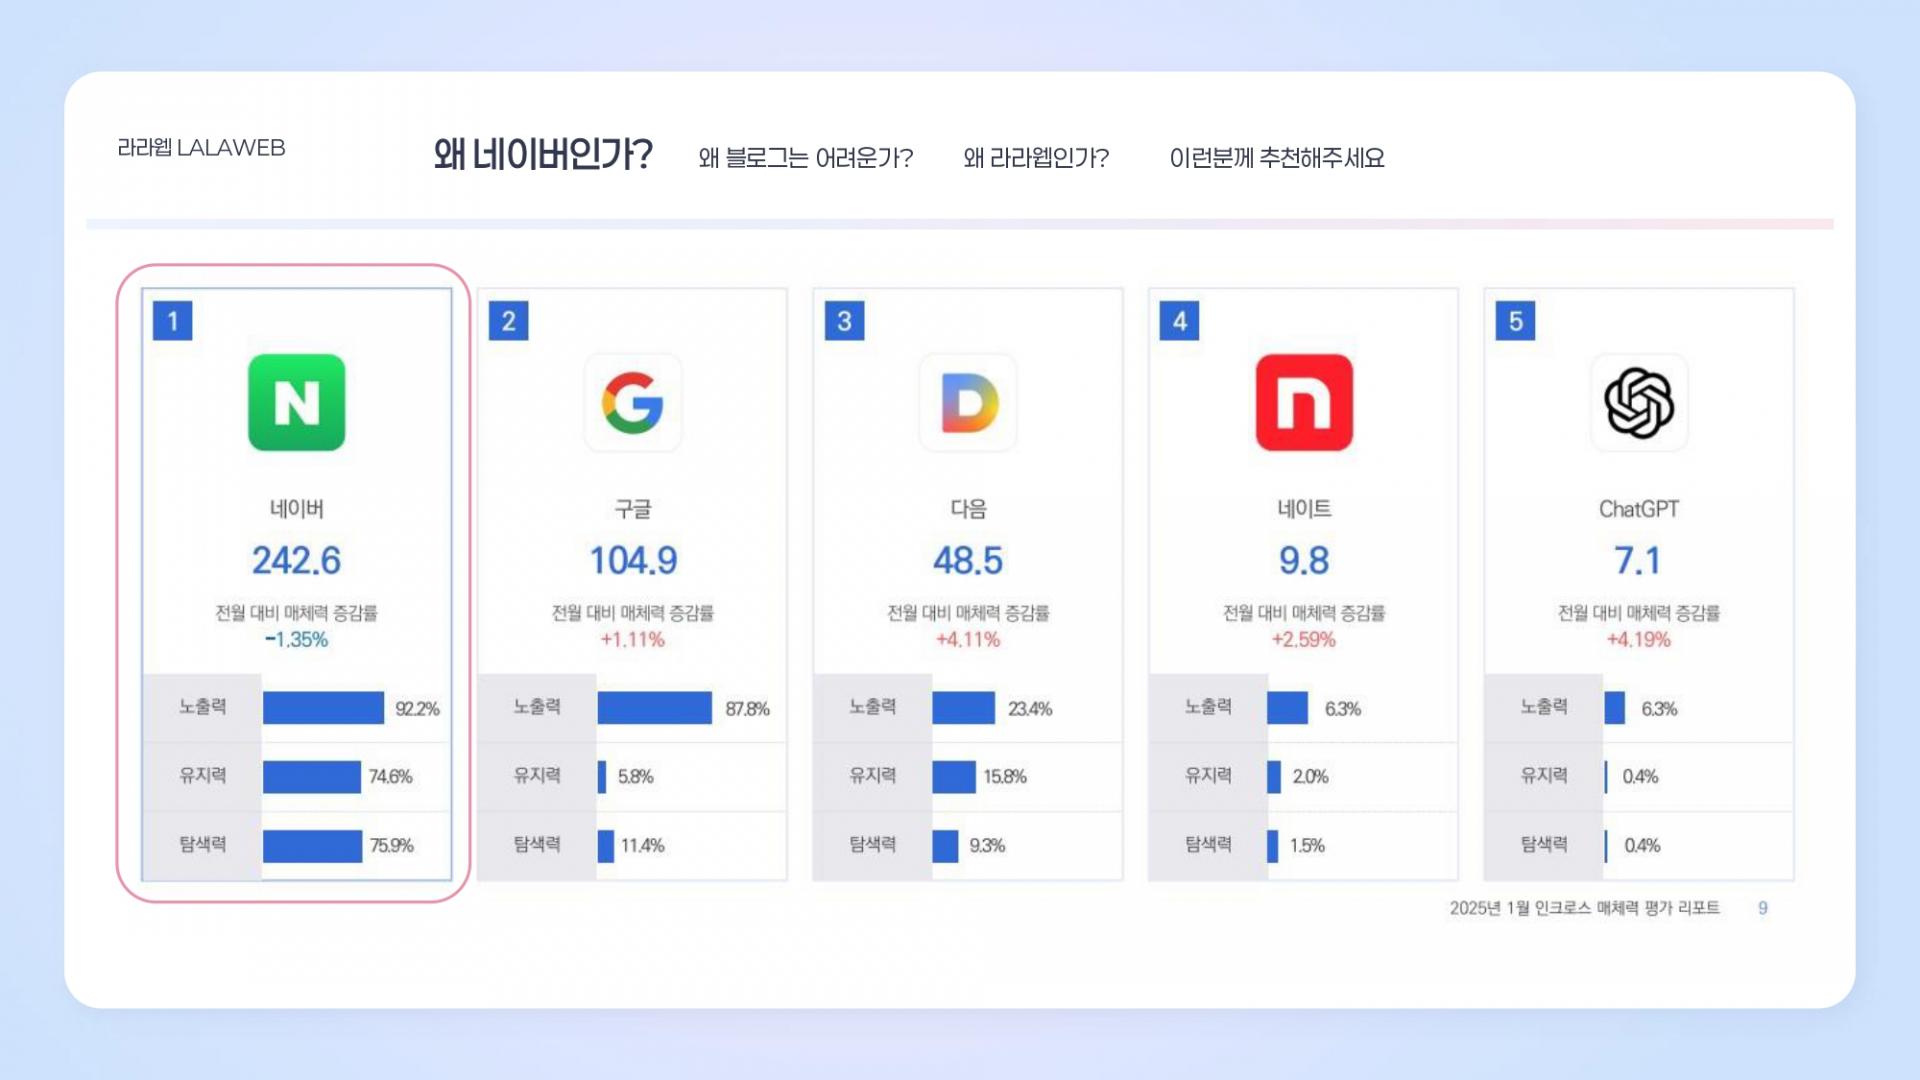1920x1080 pixels.
Task: Click Naver's 노출력 92.2% bar
Action: pyautogui.click(x=323, y=708)
